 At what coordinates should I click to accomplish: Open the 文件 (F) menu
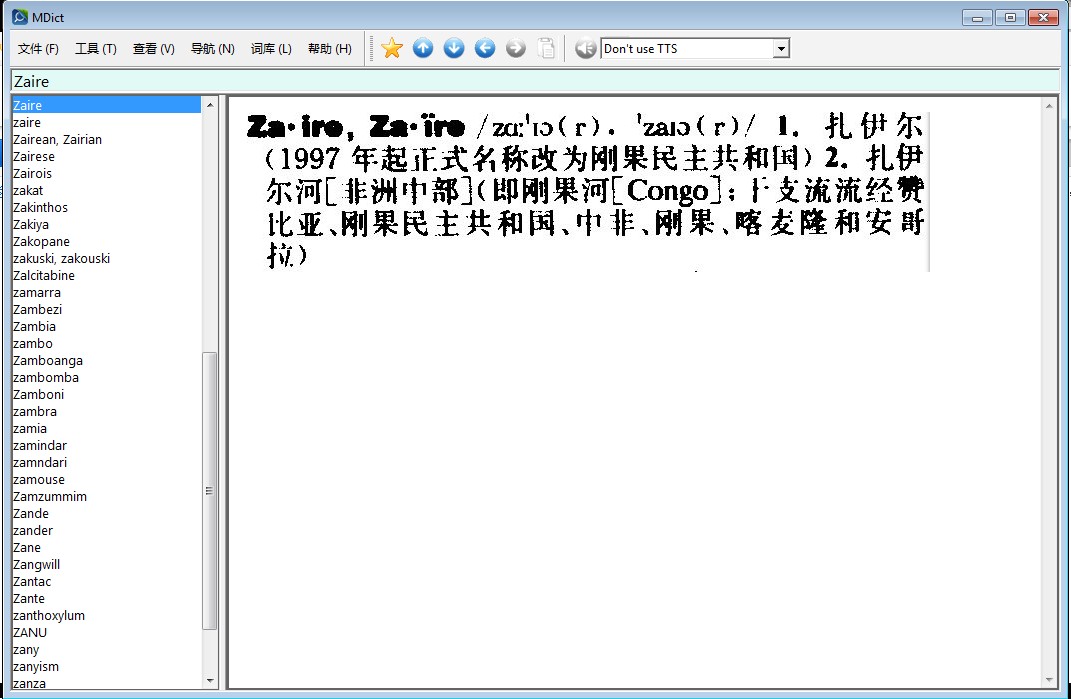coord(38,49)
